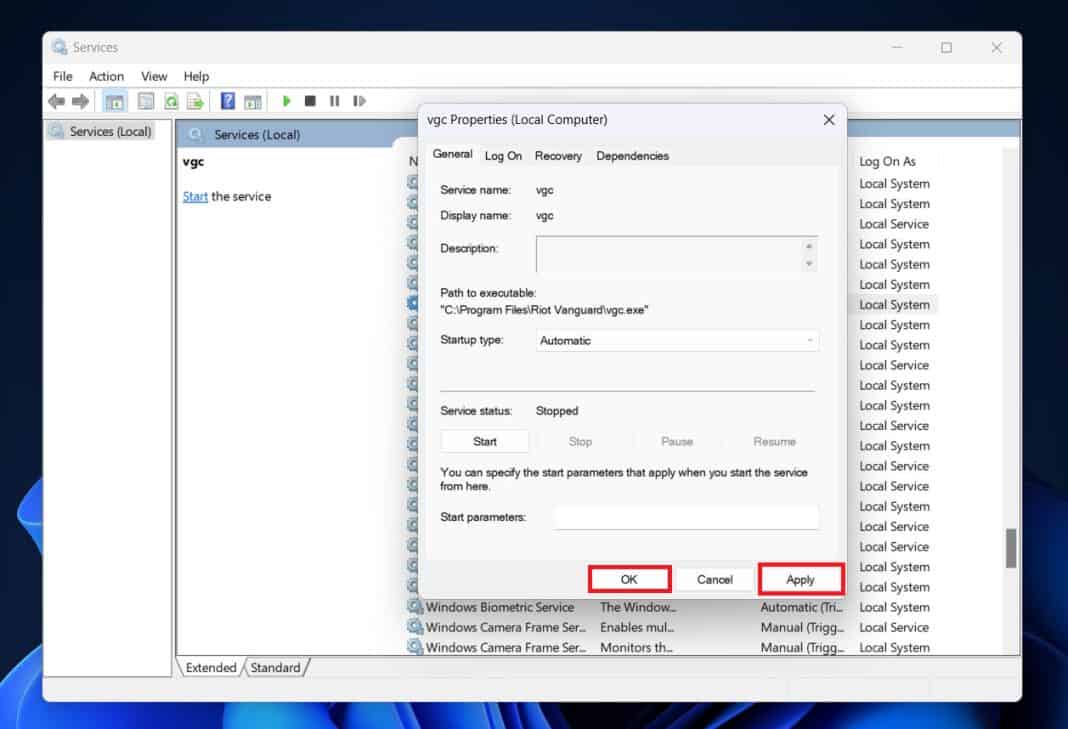Click inside the Start parameters field

pyautogui.click(x=686, y=517)
